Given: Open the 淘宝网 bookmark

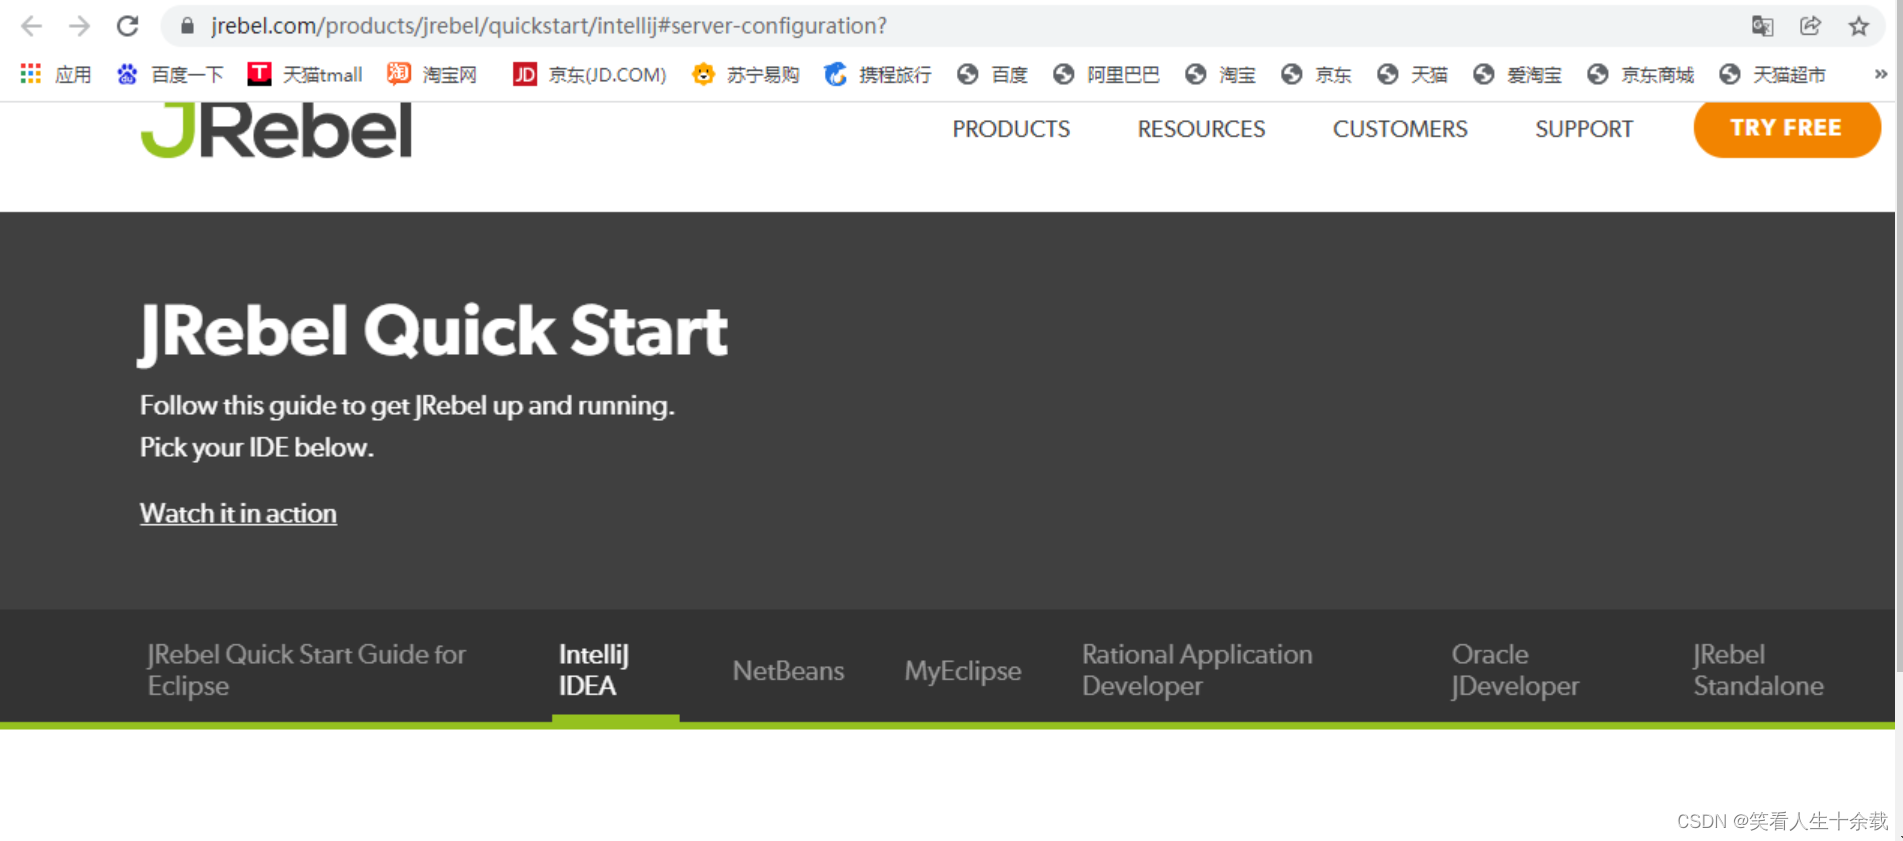Looking at the screenshot, I should click(x=432, y=74).
